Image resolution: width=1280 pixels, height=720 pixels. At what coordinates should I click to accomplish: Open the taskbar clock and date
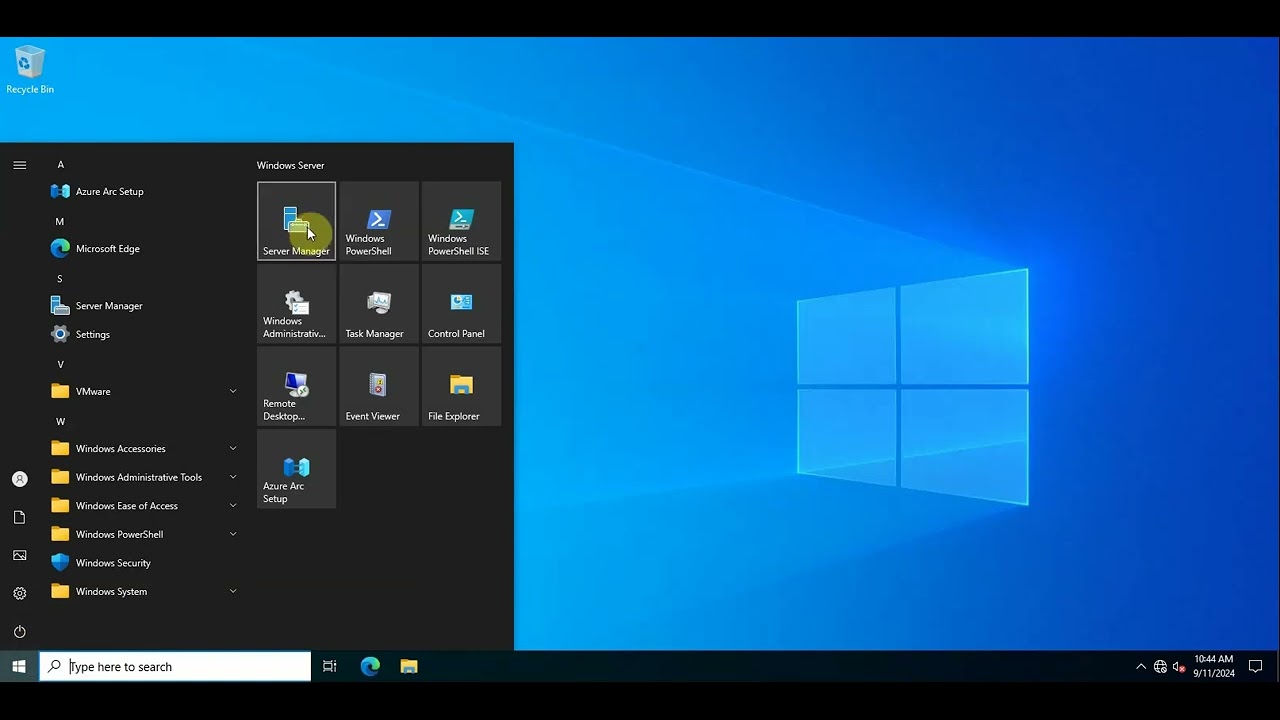point(1213,666)
